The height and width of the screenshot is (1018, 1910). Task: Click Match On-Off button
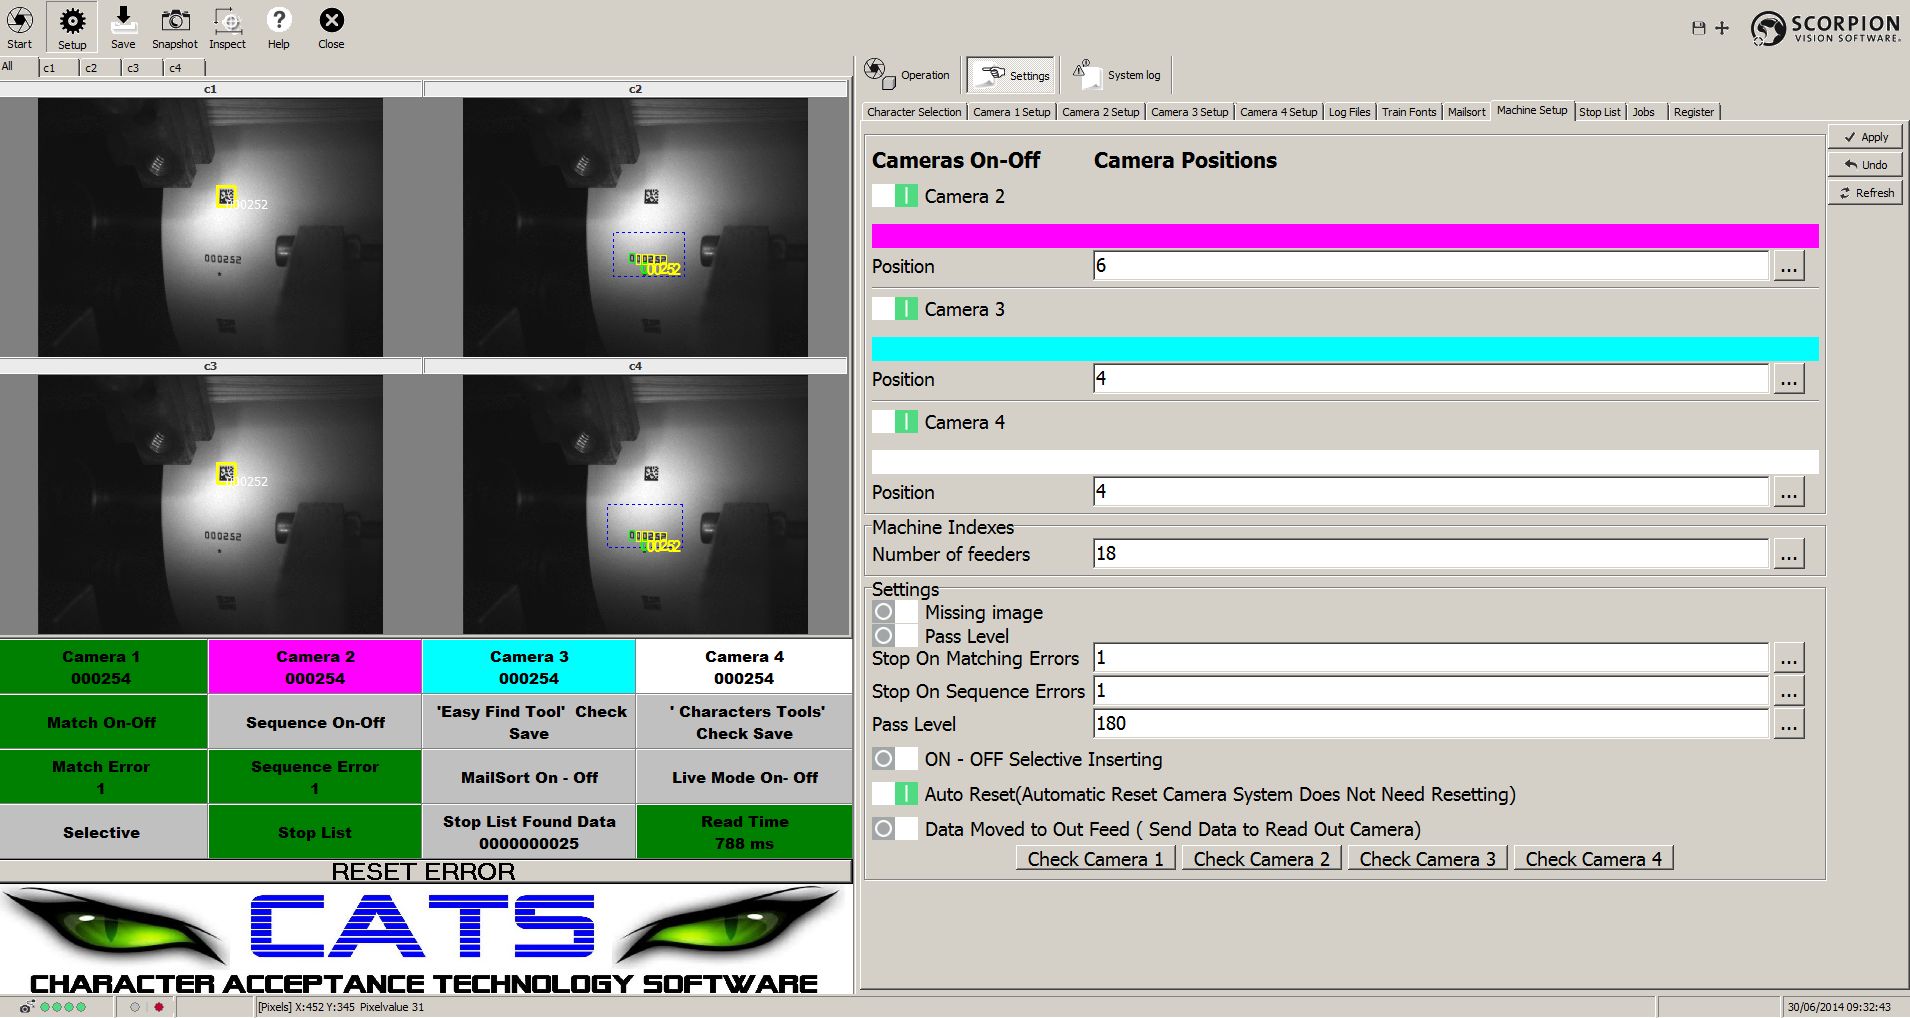point(103,722)
